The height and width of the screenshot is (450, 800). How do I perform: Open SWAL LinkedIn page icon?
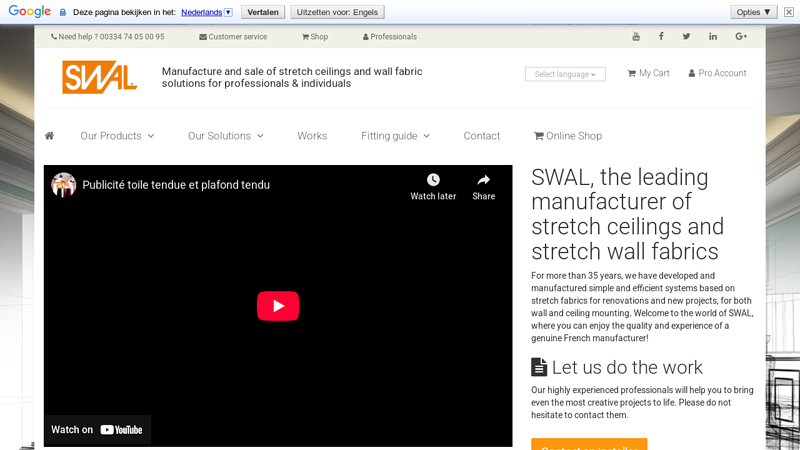(x=713, y=36)
